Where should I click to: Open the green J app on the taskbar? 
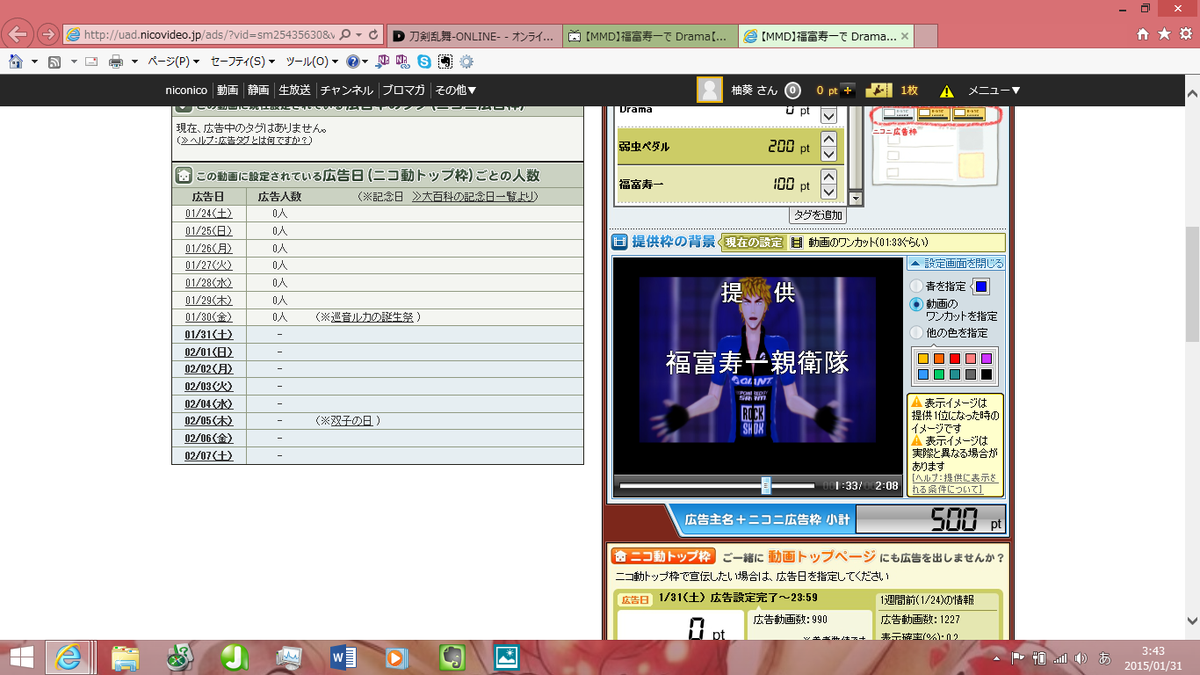pyautogui.click(x=235, y=657)
